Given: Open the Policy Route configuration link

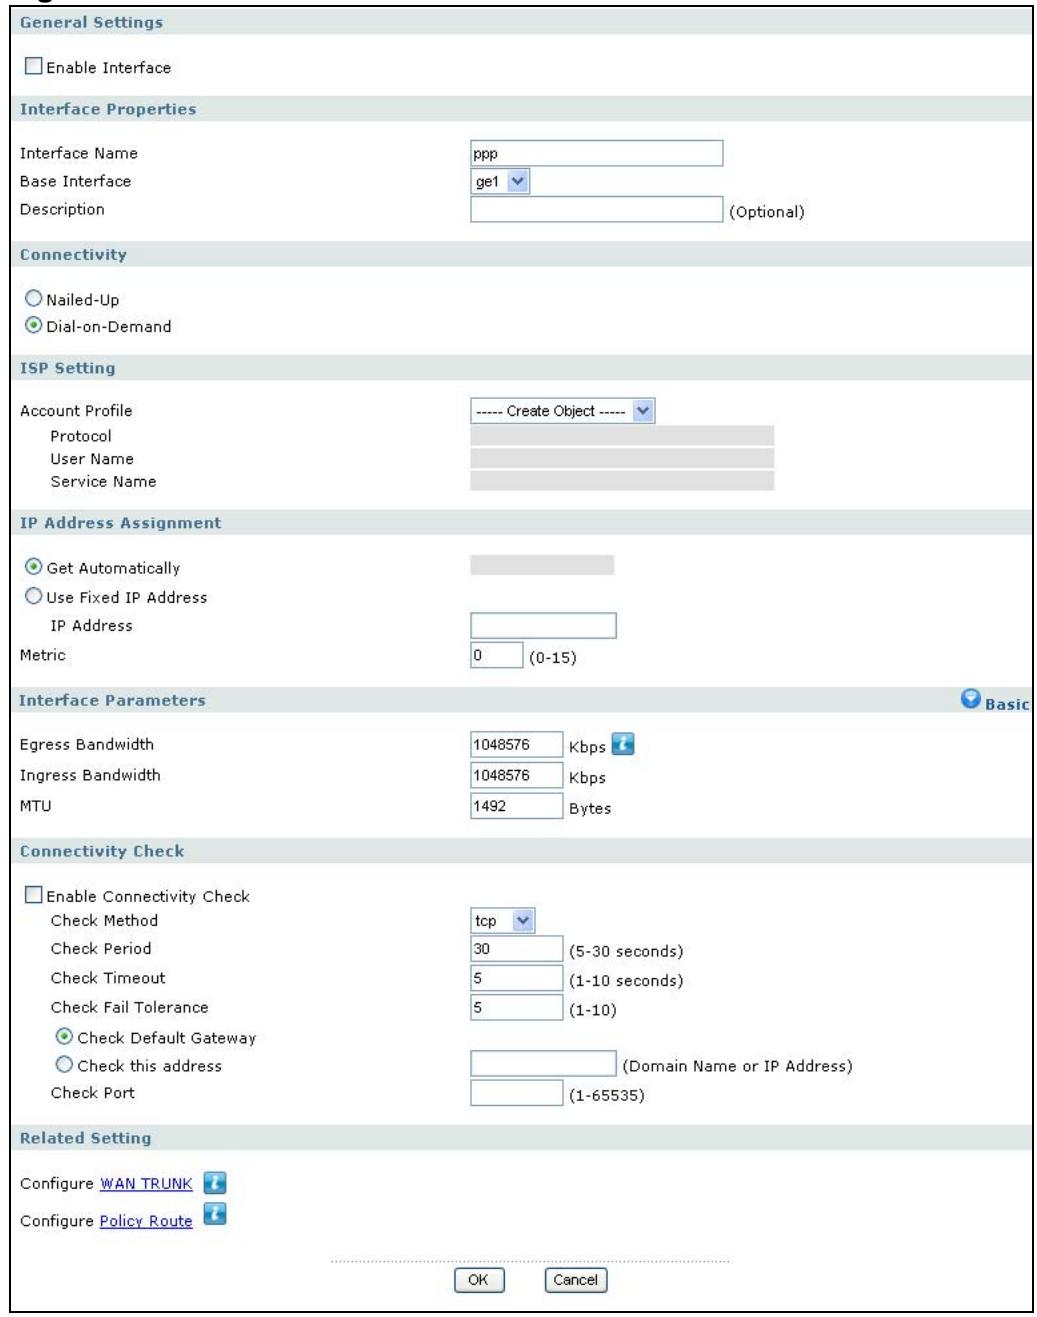Looking at the screenshot, I should [146, 1221].
